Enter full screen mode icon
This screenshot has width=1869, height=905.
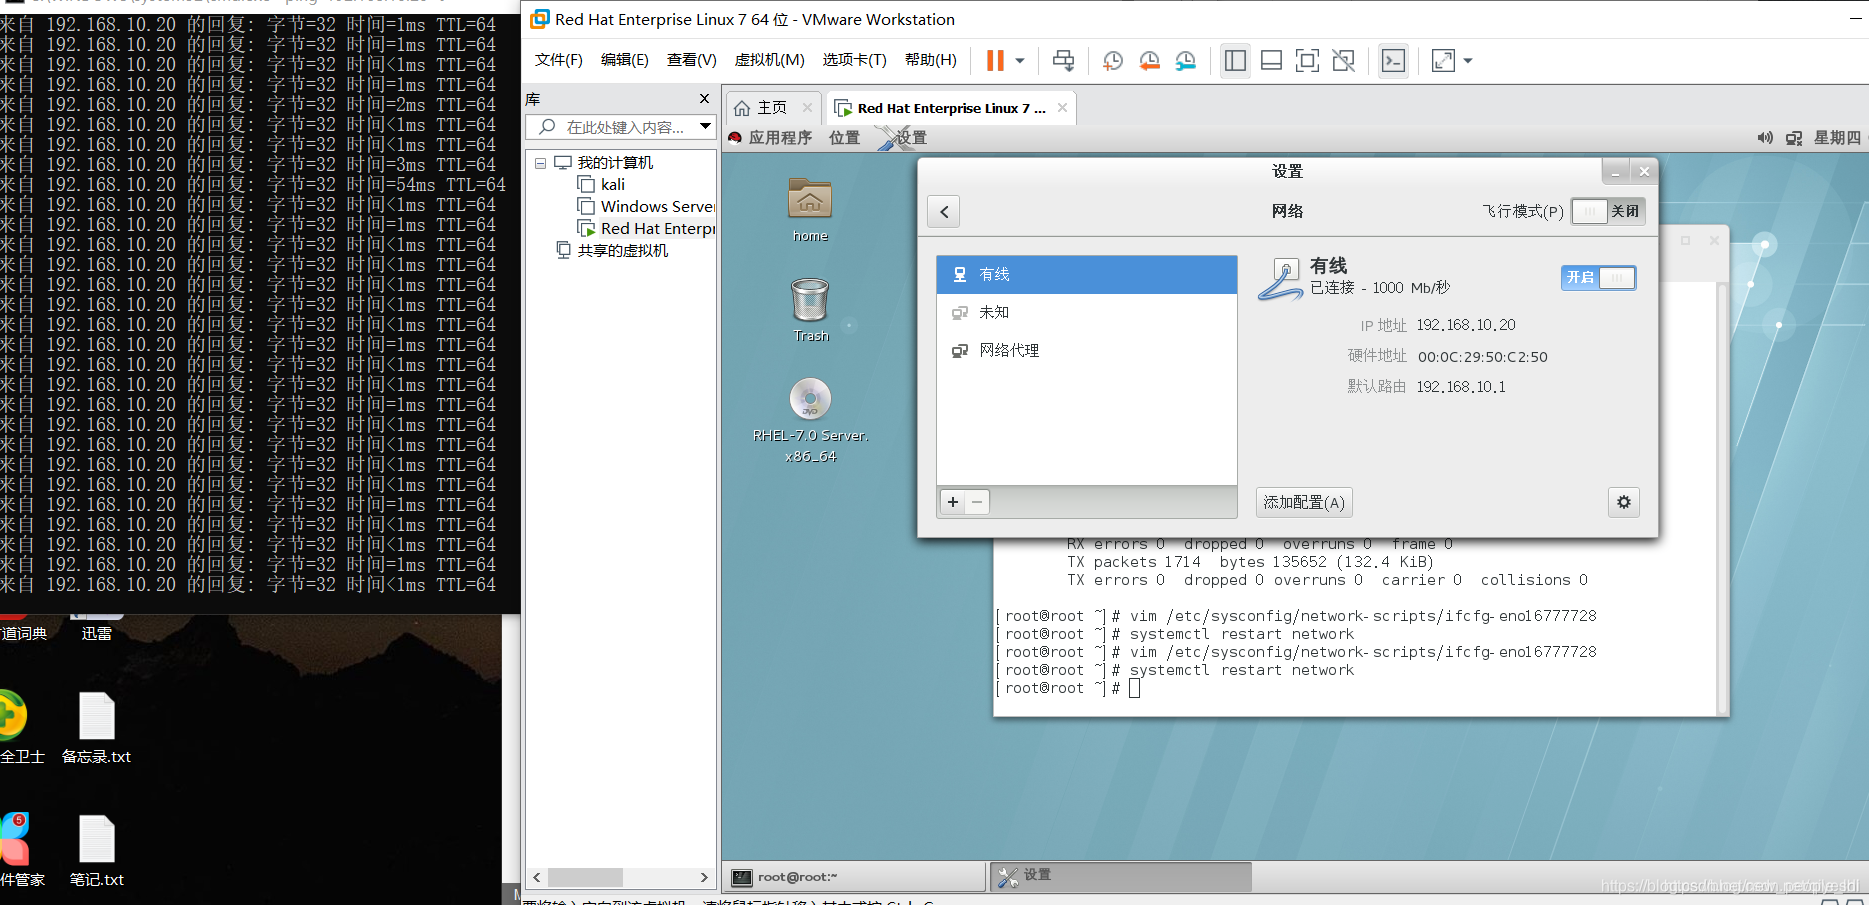pyautogui.click(x=1307, y=61)
